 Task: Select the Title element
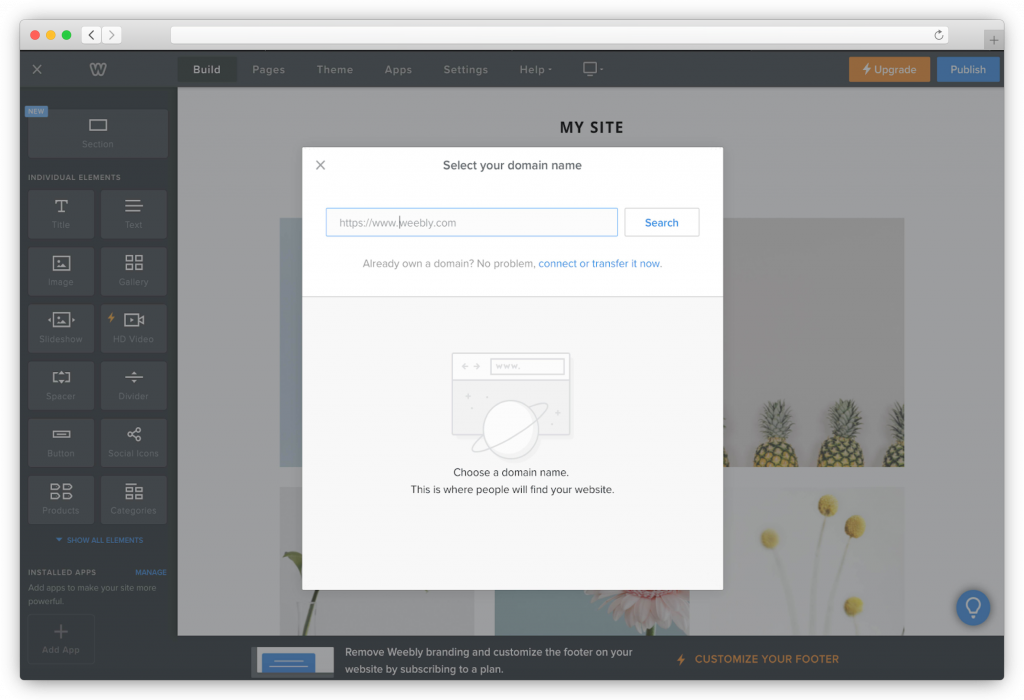[61, 214]
